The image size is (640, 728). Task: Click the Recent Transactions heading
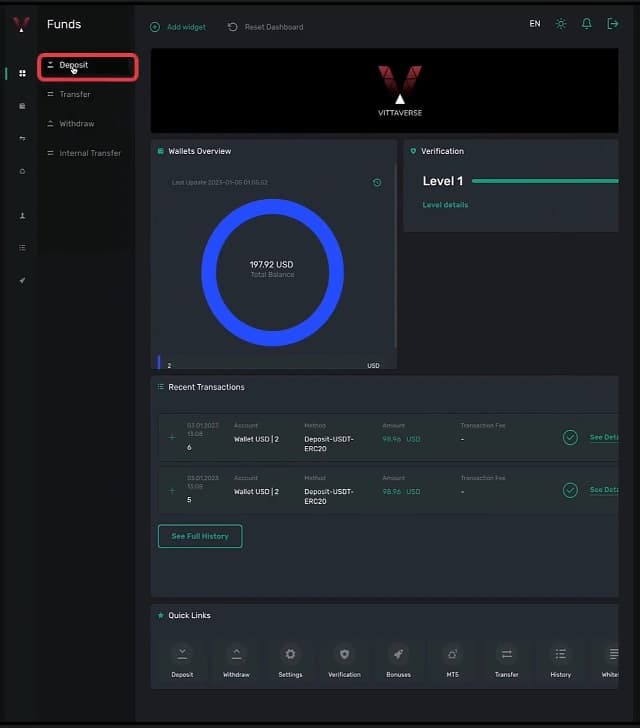pyautogui.click(x=206, y=387)
